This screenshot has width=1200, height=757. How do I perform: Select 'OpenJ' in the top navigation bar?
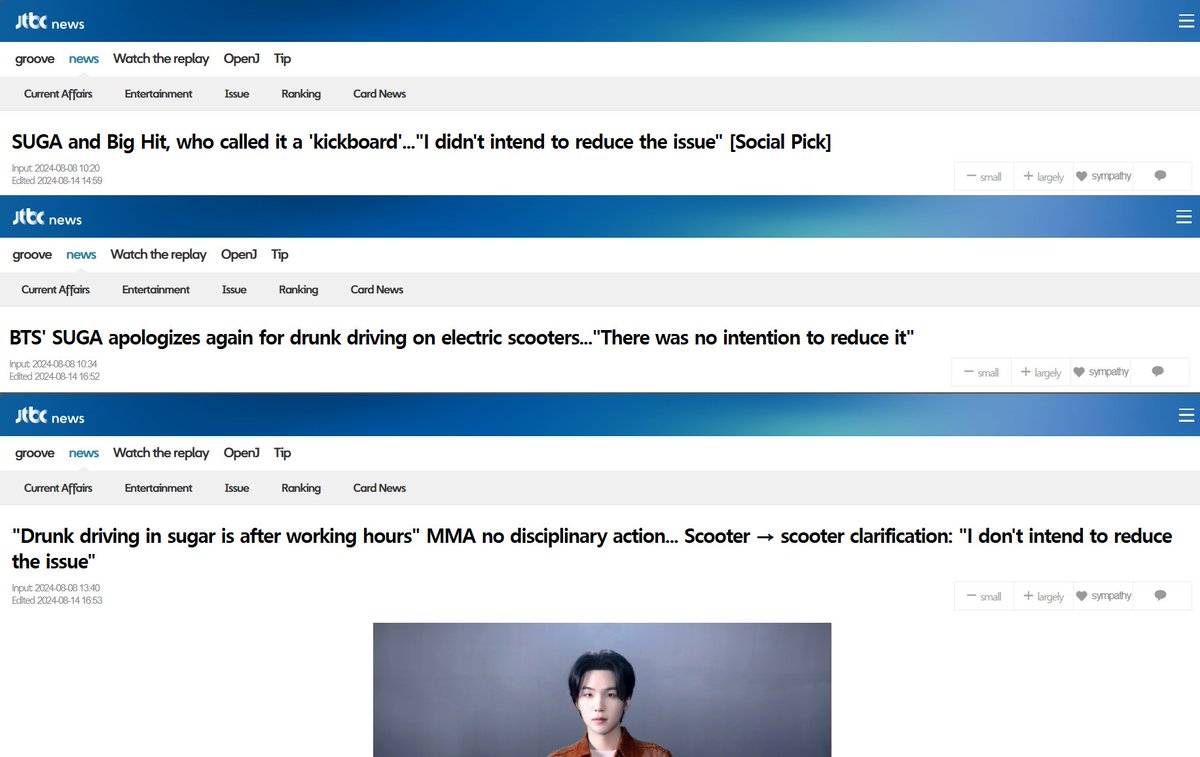click(x=241, y=59)
